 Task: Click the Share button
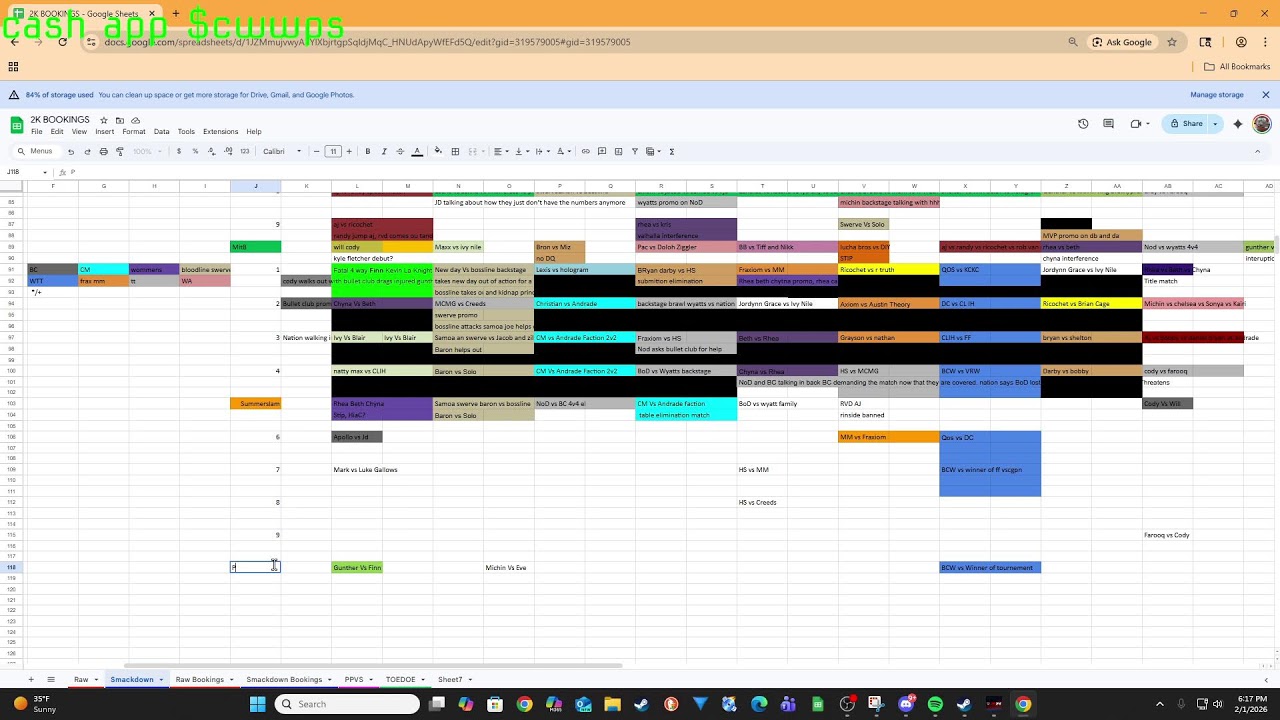pyautogui.click(x=1187, y=124)
